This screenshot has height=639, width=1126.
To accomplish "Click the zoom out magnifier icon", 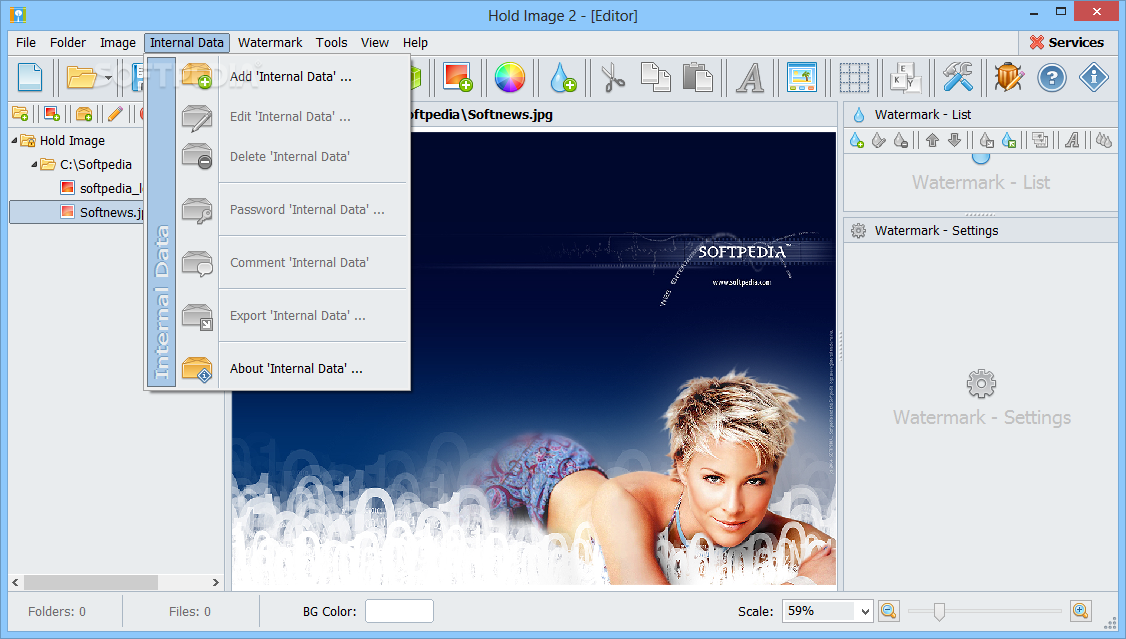I will click(888, 611).
